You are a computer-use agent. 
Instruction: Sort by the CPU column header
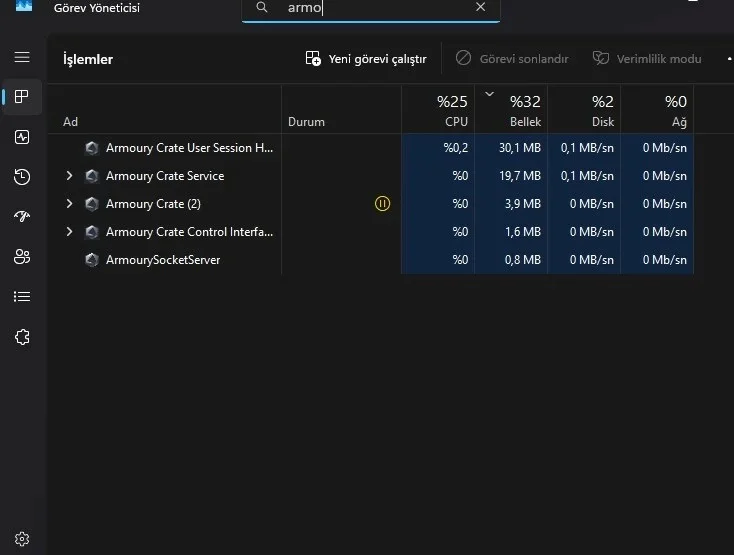pos(438,109)
